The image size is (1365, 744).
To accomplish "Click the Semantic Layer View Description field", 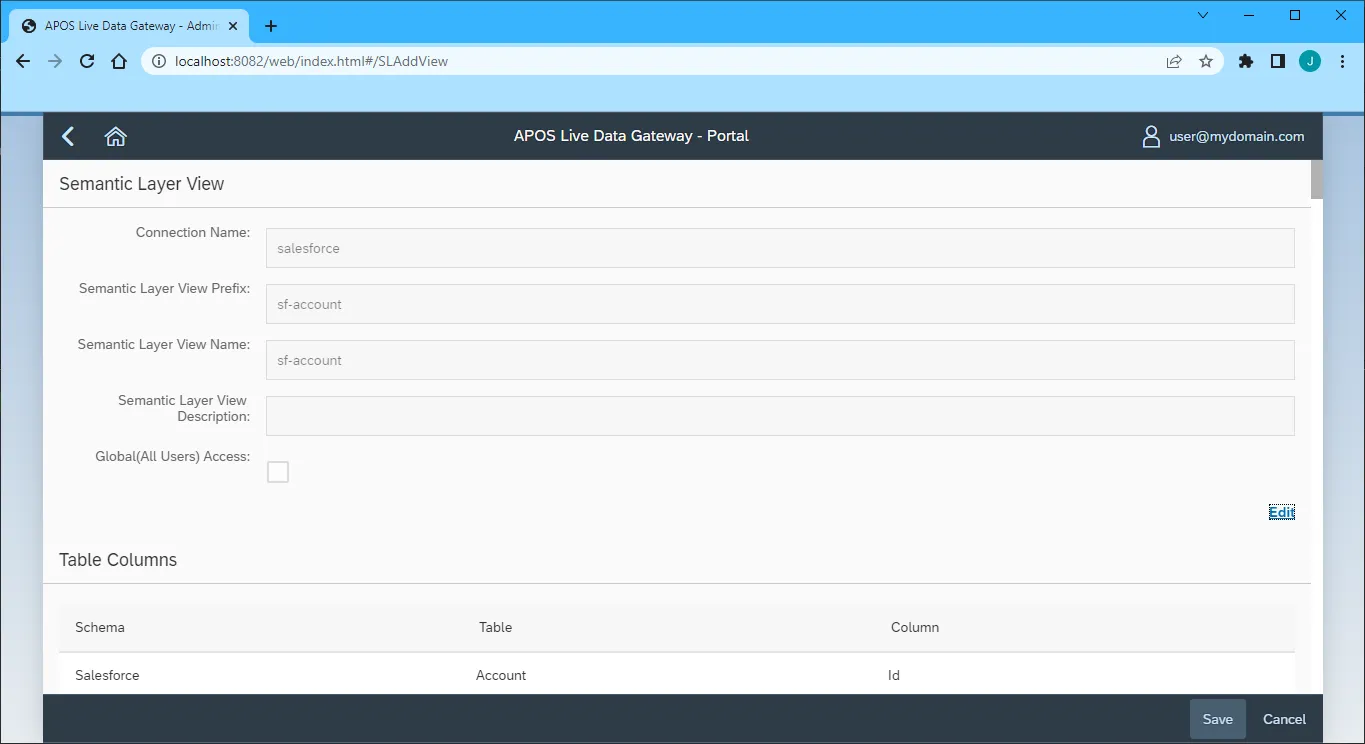I will tap(780, 416).
